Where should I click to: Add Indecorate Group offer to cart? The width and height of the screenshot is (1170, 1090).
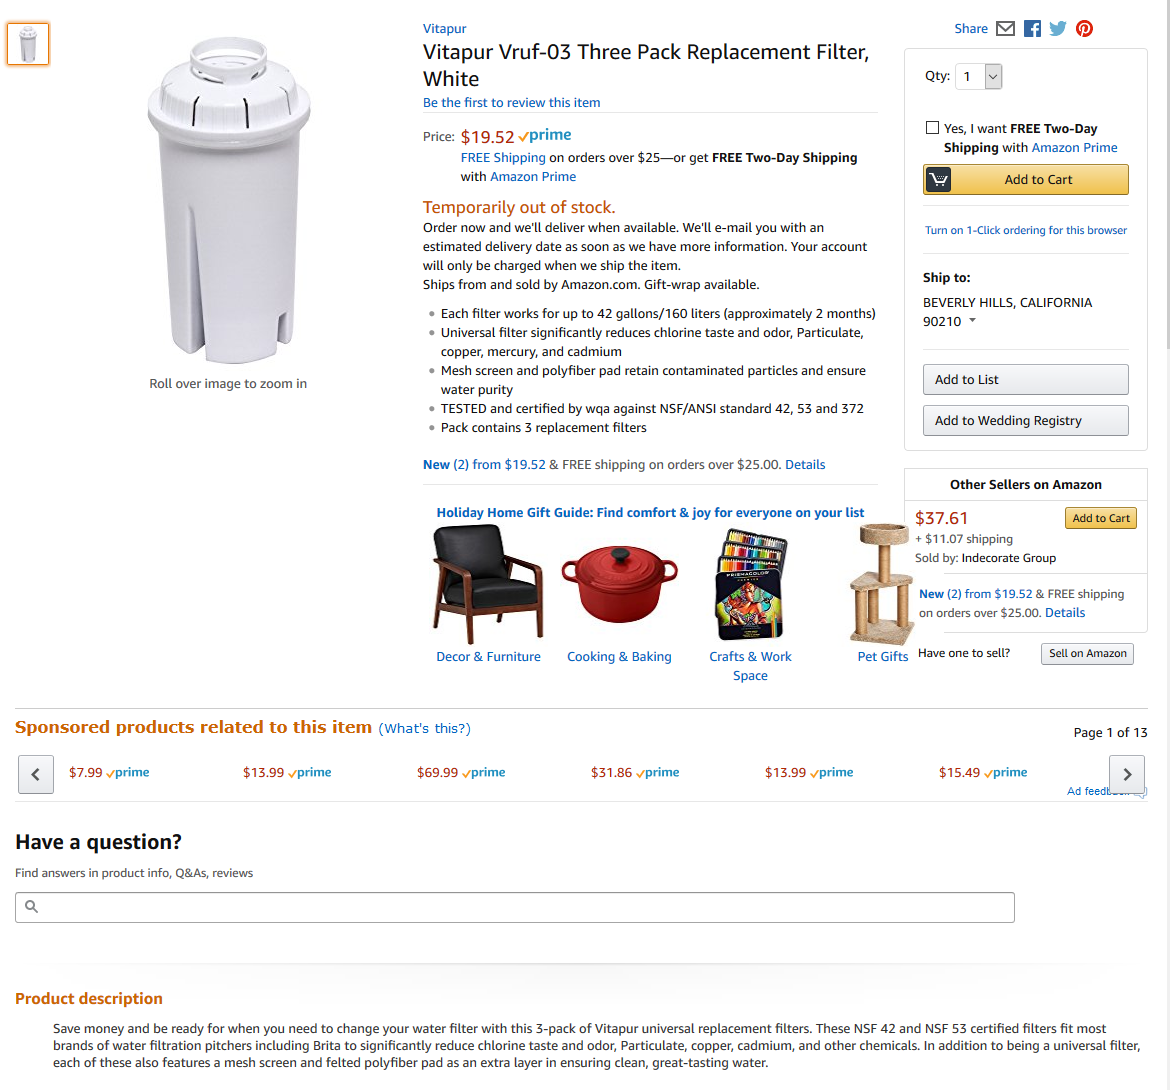point(1101,518)
